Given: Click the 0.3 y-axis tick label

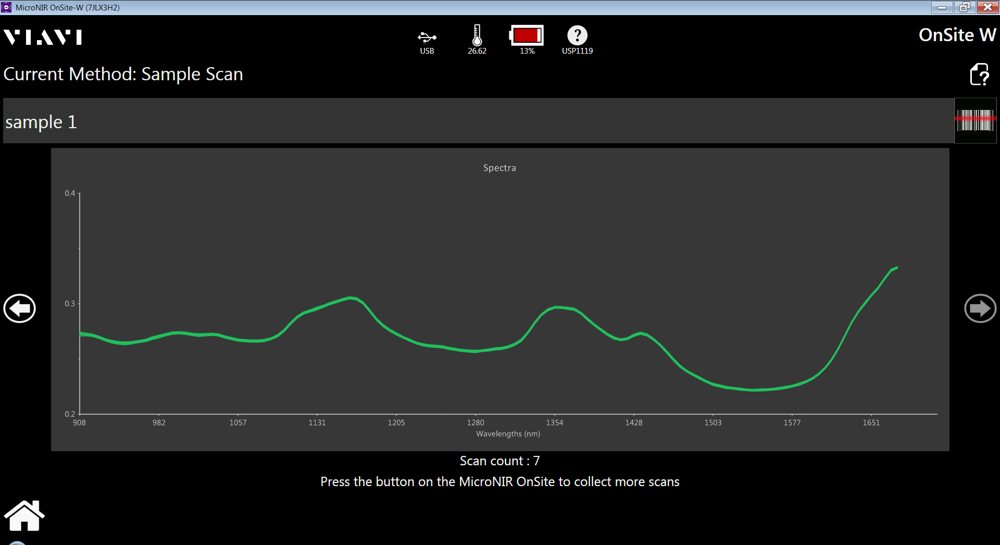Looking at the screenshot, I should (70, 303).
